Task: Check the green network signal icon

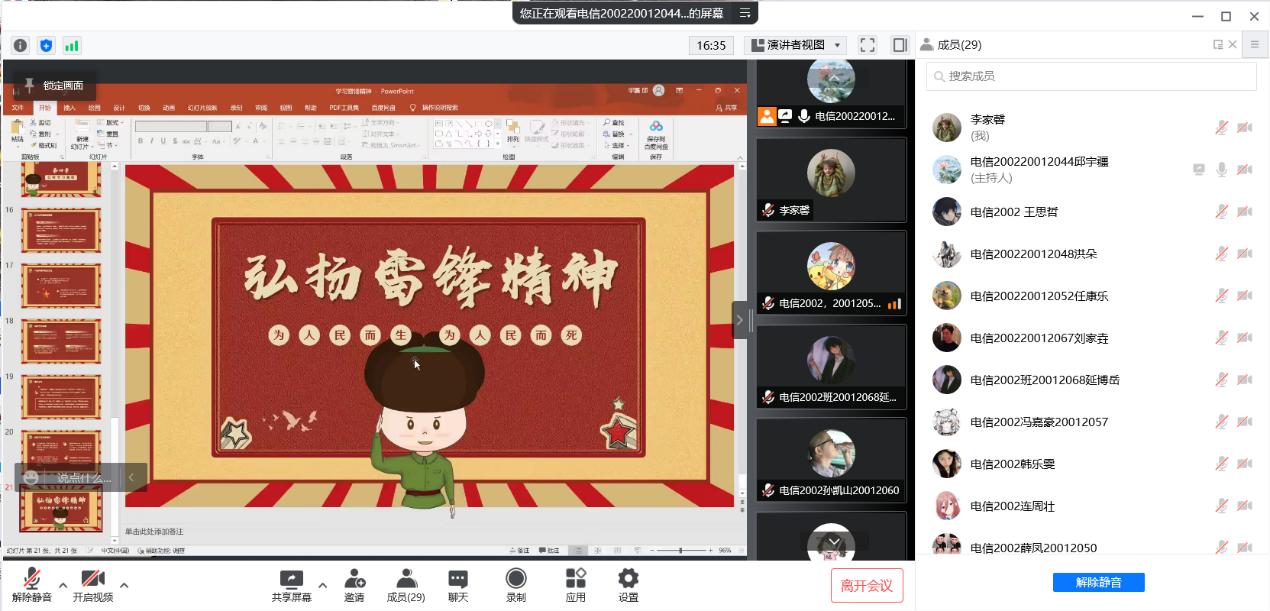Action: 72,45
